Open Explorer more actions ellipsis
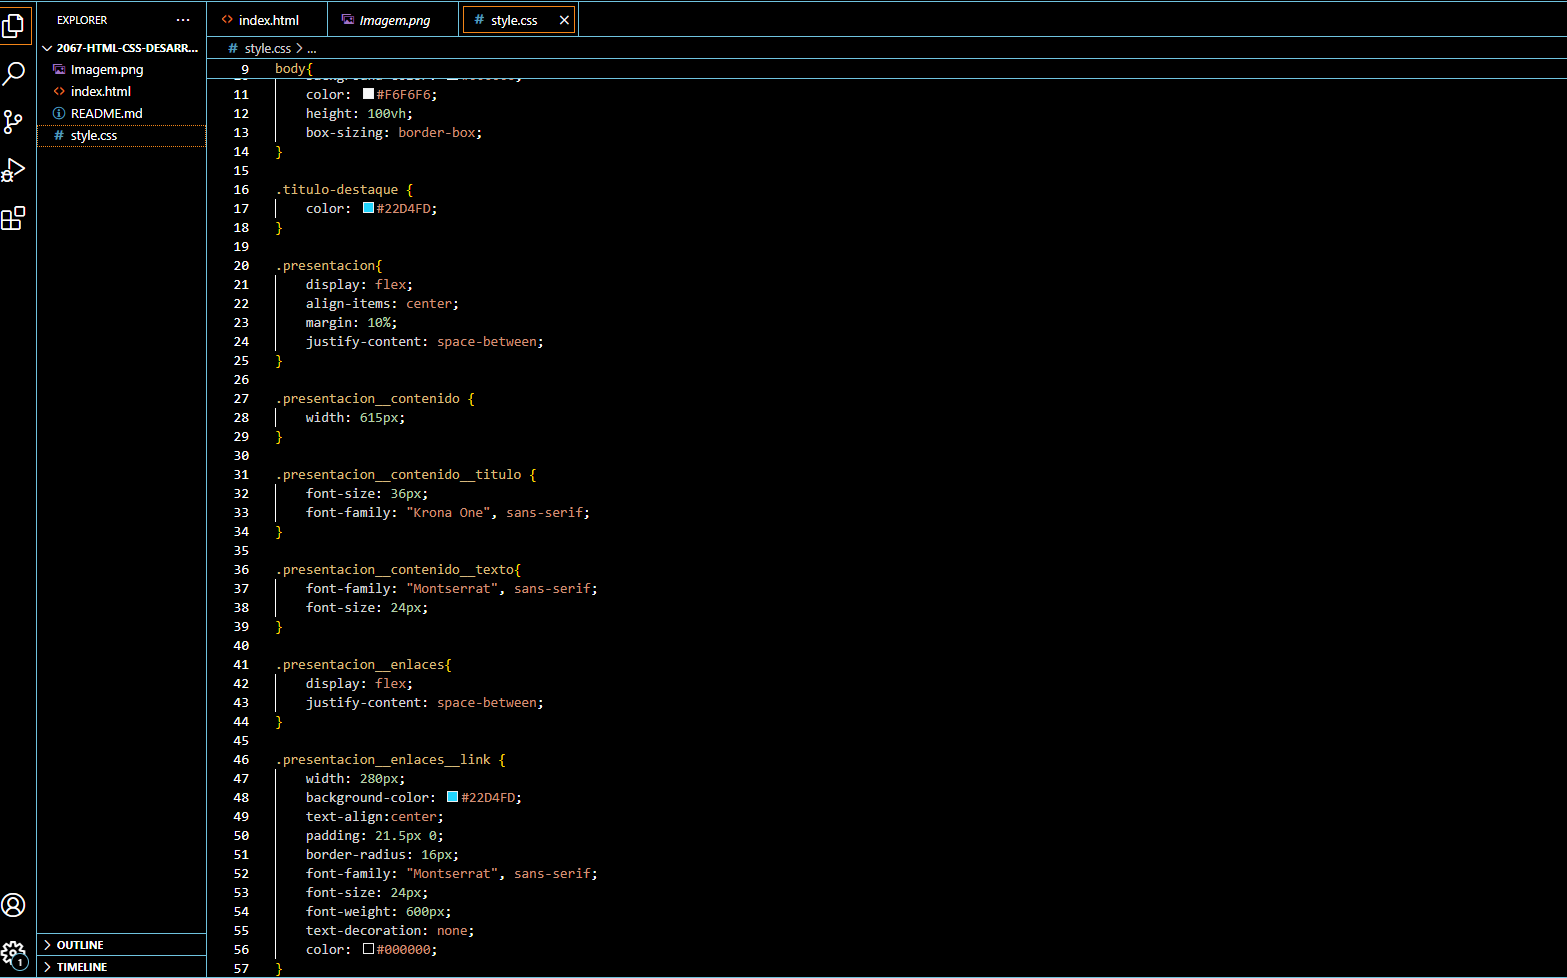 [x=183, y=20]
